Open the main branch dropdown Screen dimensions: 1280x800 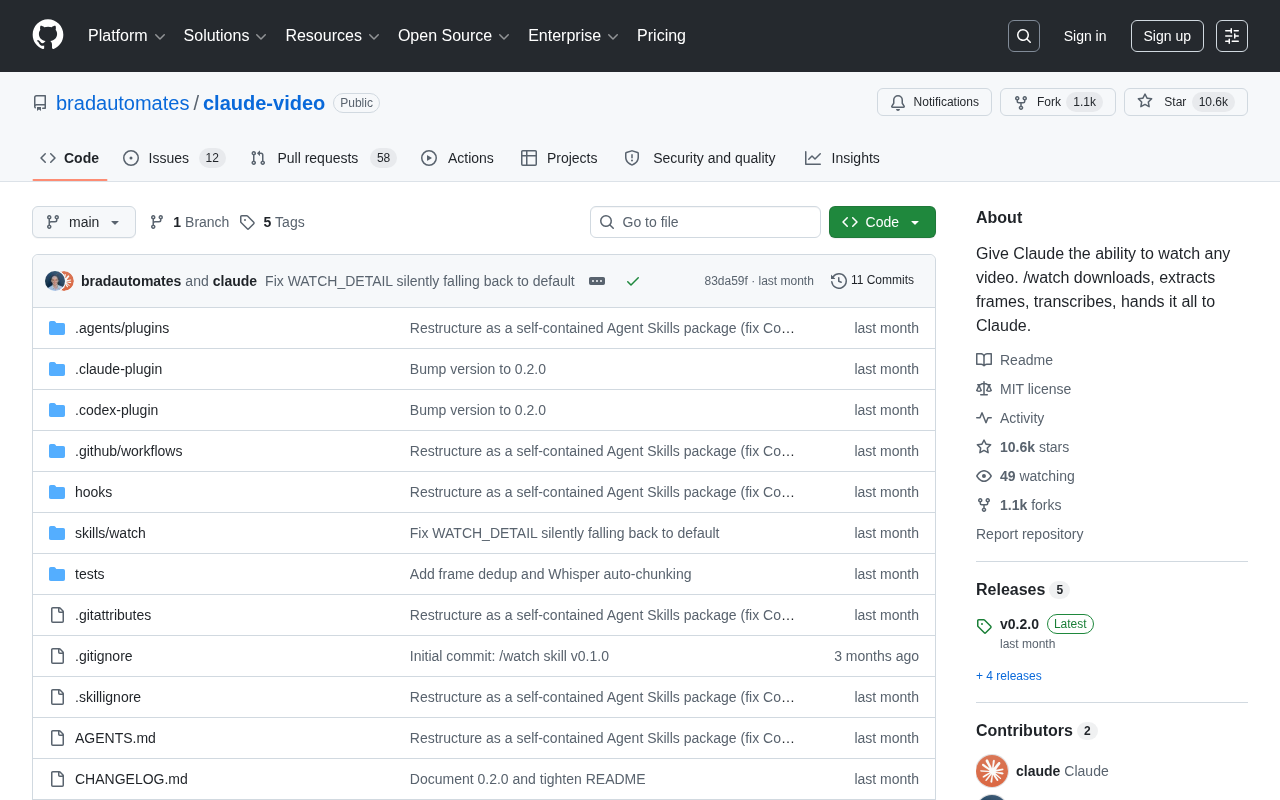84,222
